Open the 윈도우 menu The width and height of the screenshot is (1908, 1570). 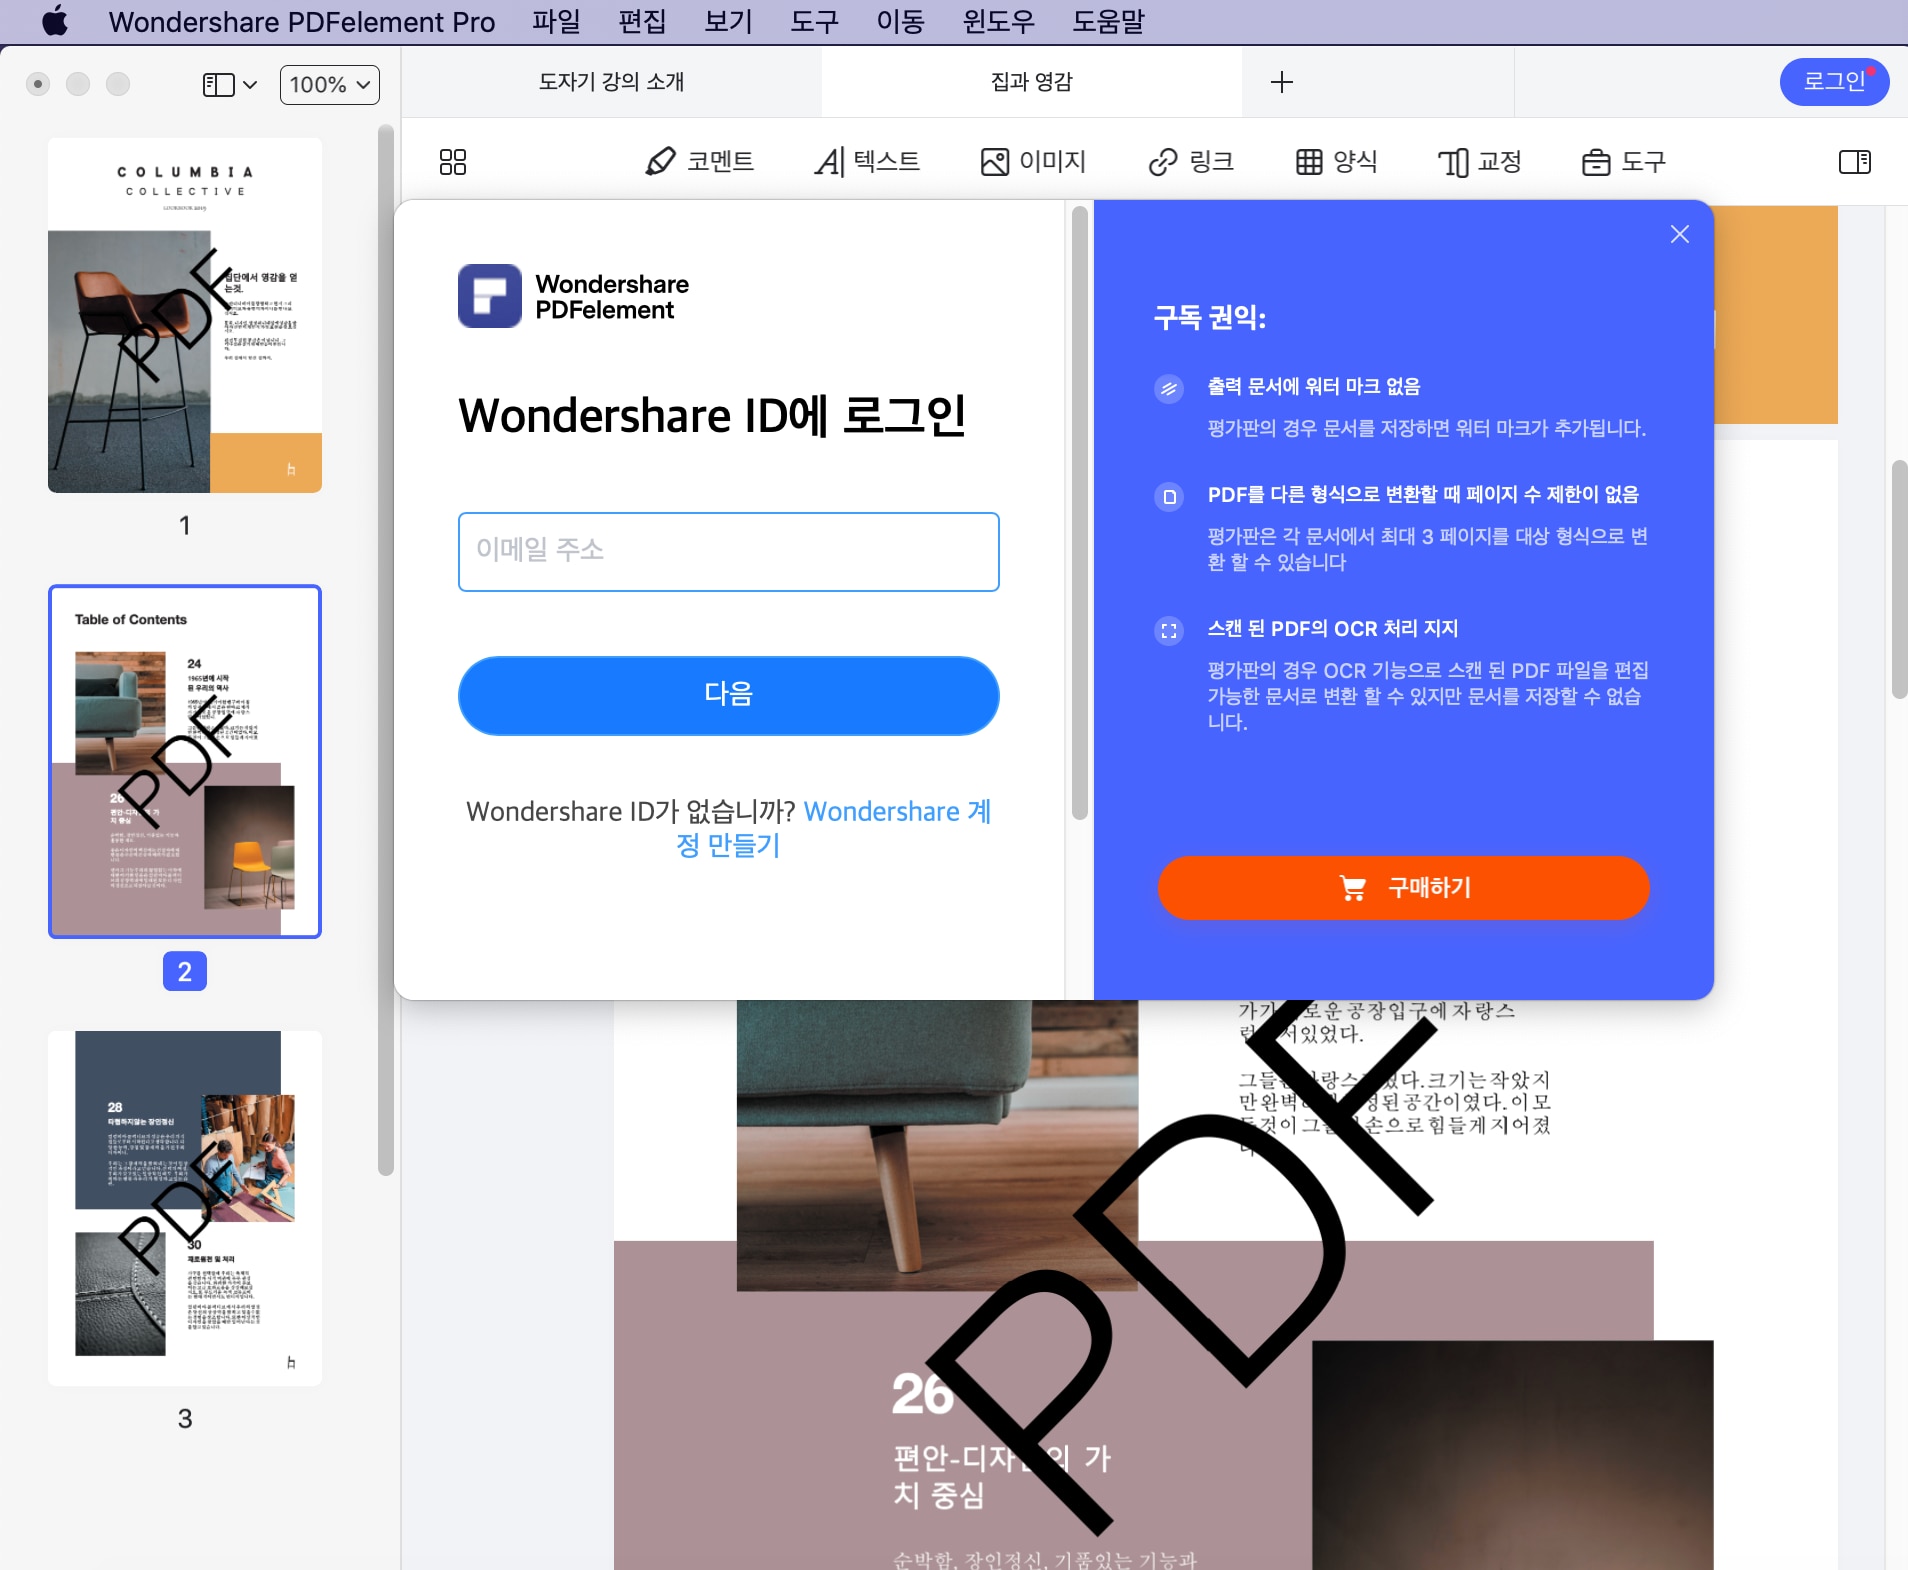[x=998, y=21]
